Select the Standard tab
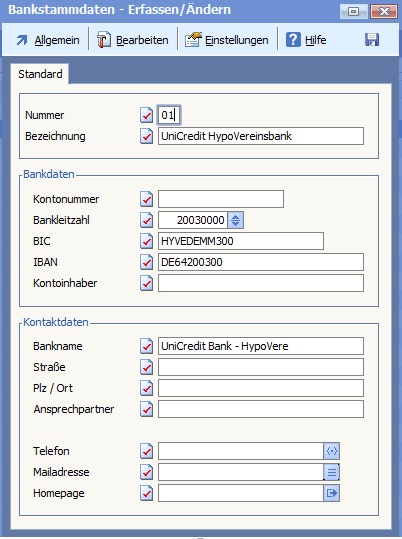Viewport: 402px width, 539px height. [40, 74]
